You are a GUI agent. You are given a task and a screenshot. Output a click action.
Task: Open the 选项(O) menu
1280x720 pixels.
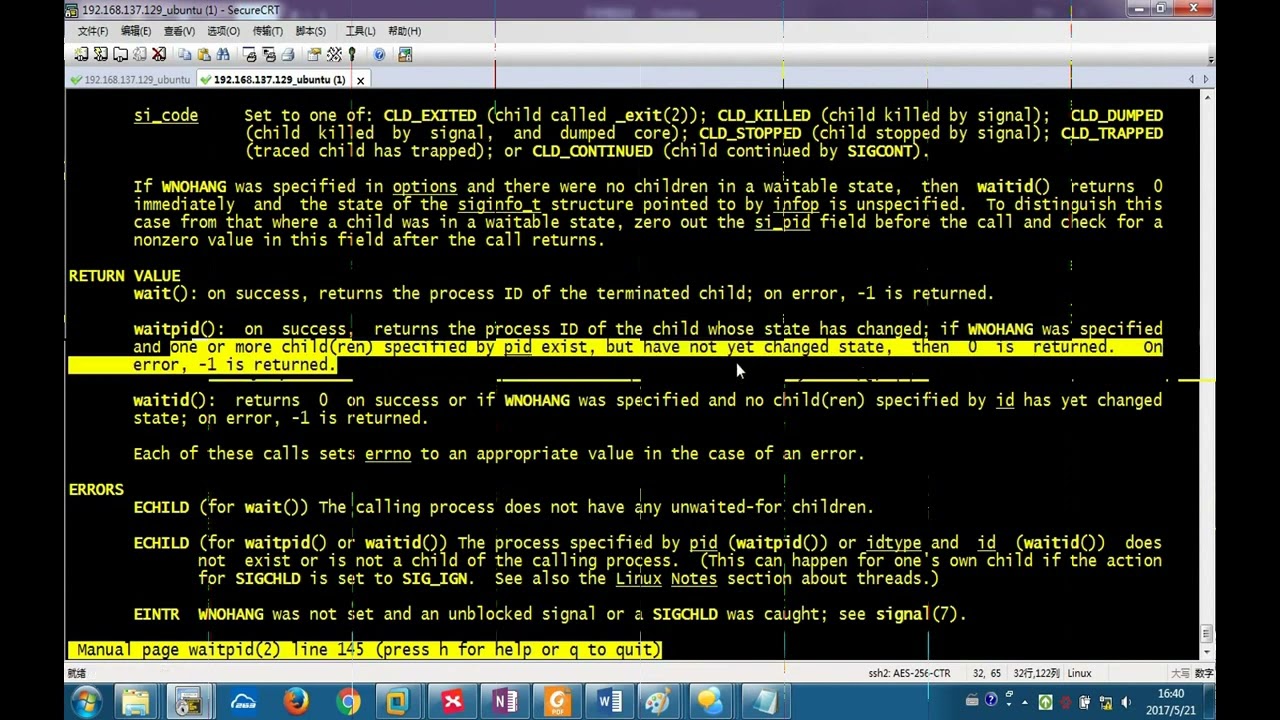(x=223, y=31)
